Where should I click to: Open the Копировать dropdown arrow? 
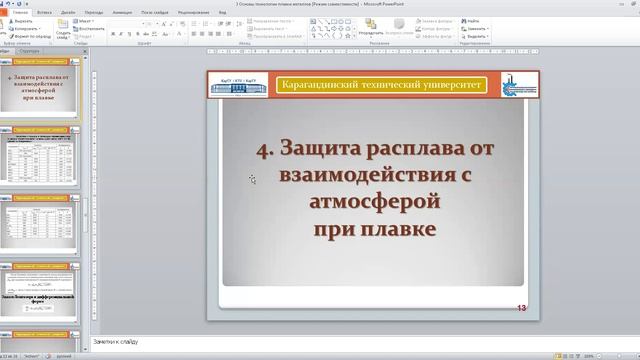coord(40,29)
